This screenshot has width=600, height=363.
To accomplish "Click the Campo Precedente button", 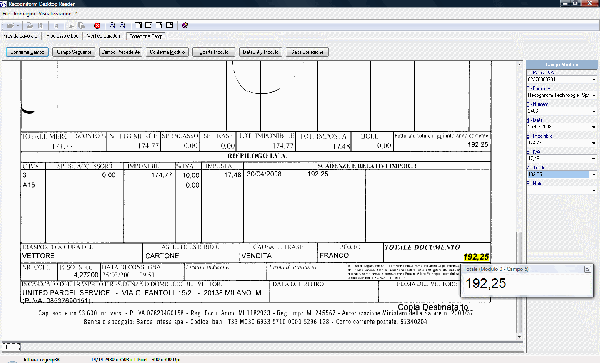I will click(121, 52).
